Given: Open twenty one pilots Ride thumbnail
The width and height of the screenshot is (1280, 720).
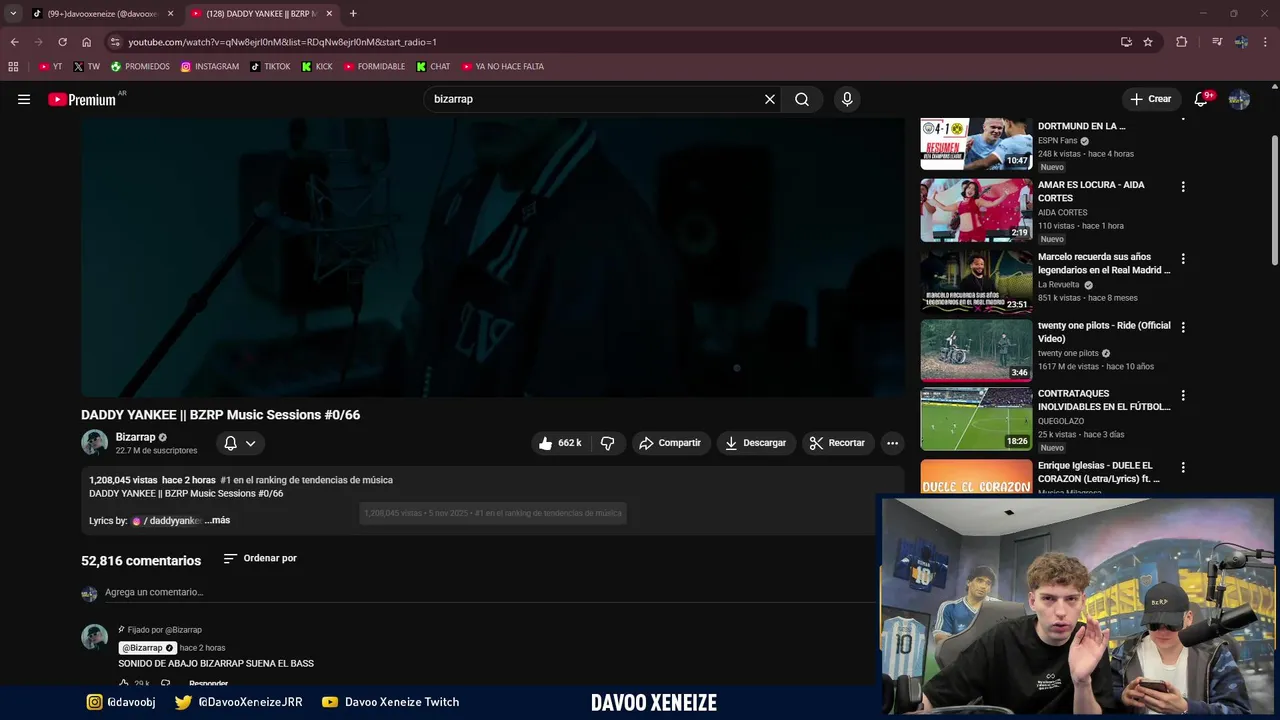Looking at the screenshot, I should tap(976, 350).
